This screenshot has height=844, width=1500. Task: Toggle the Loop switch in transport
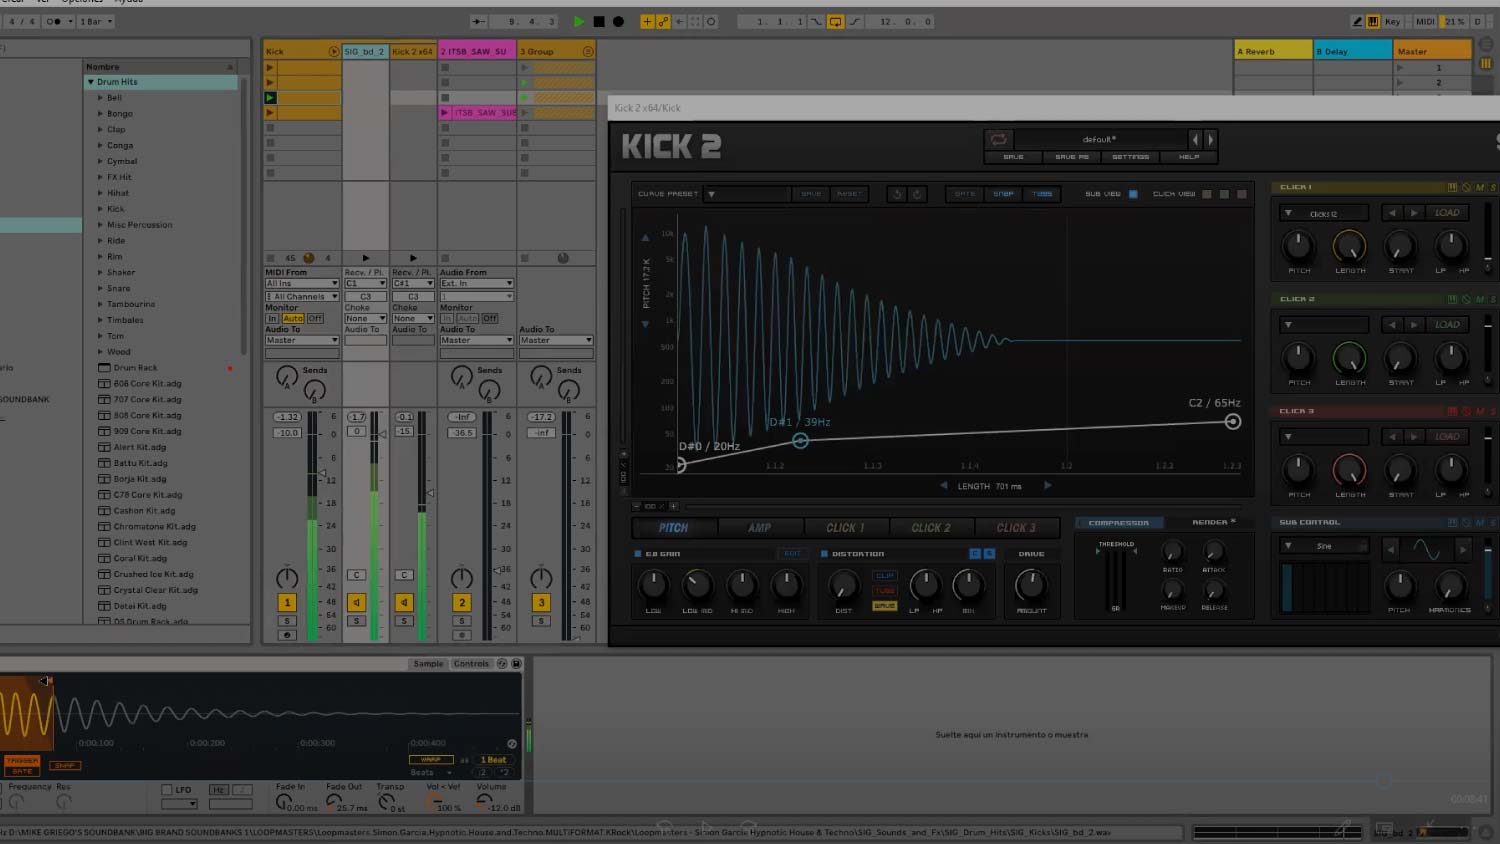tap(835, 21)
